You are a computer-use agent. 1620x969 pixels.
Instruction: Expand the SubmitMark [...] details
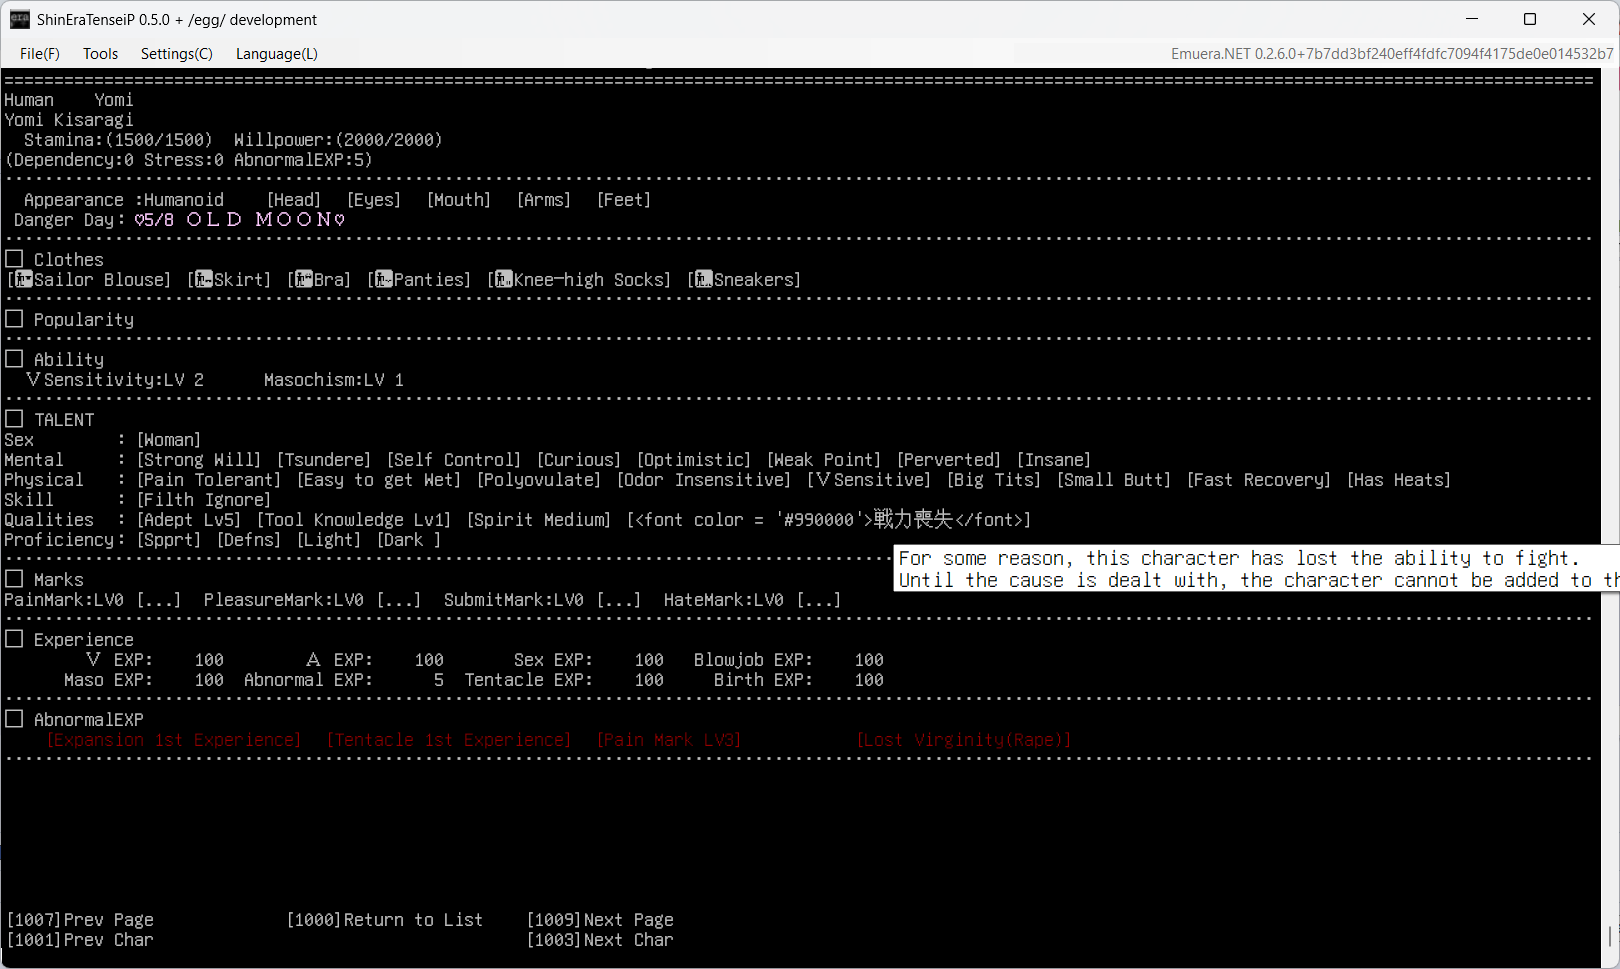click(x=619, y=600)
